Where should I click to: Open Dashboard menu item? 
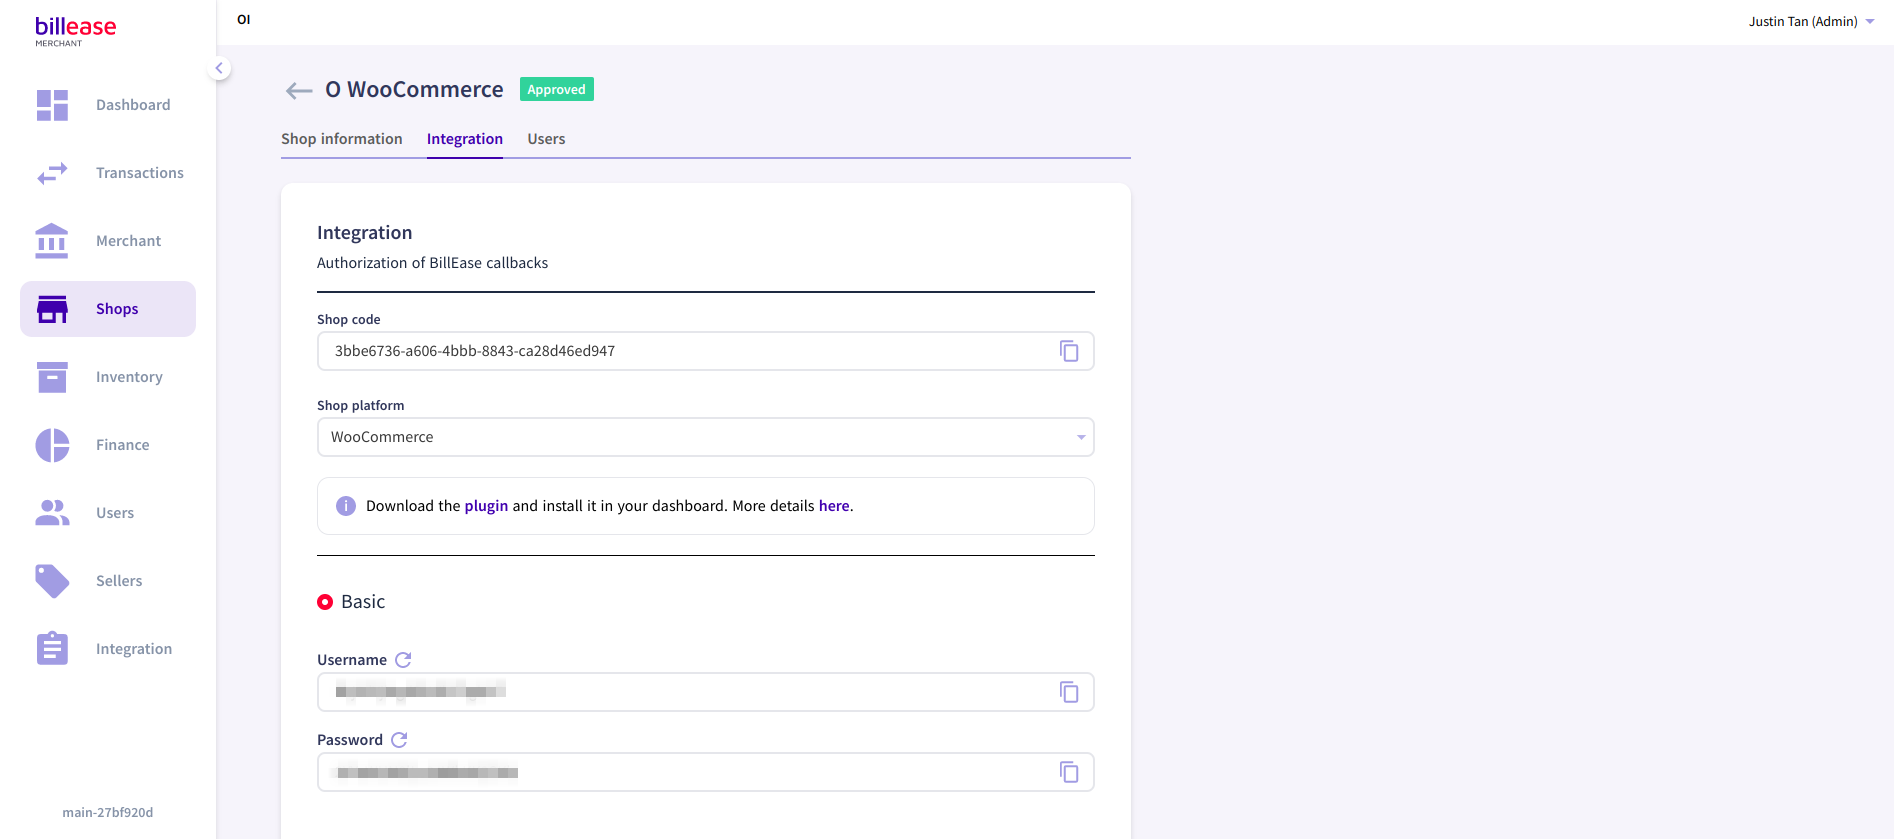point(108,105)
